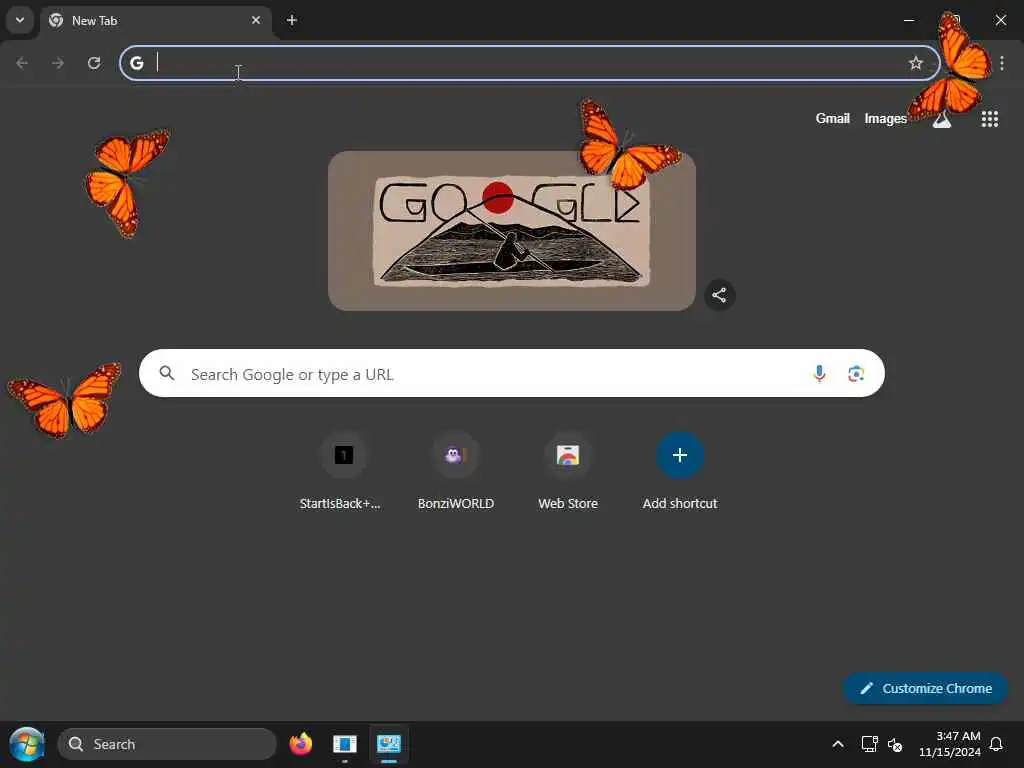The width and height of the screenshot is (1024, 768).
Task: Go forward using the forward arrow
Action: pyautogui.click(x=58, y=63)
